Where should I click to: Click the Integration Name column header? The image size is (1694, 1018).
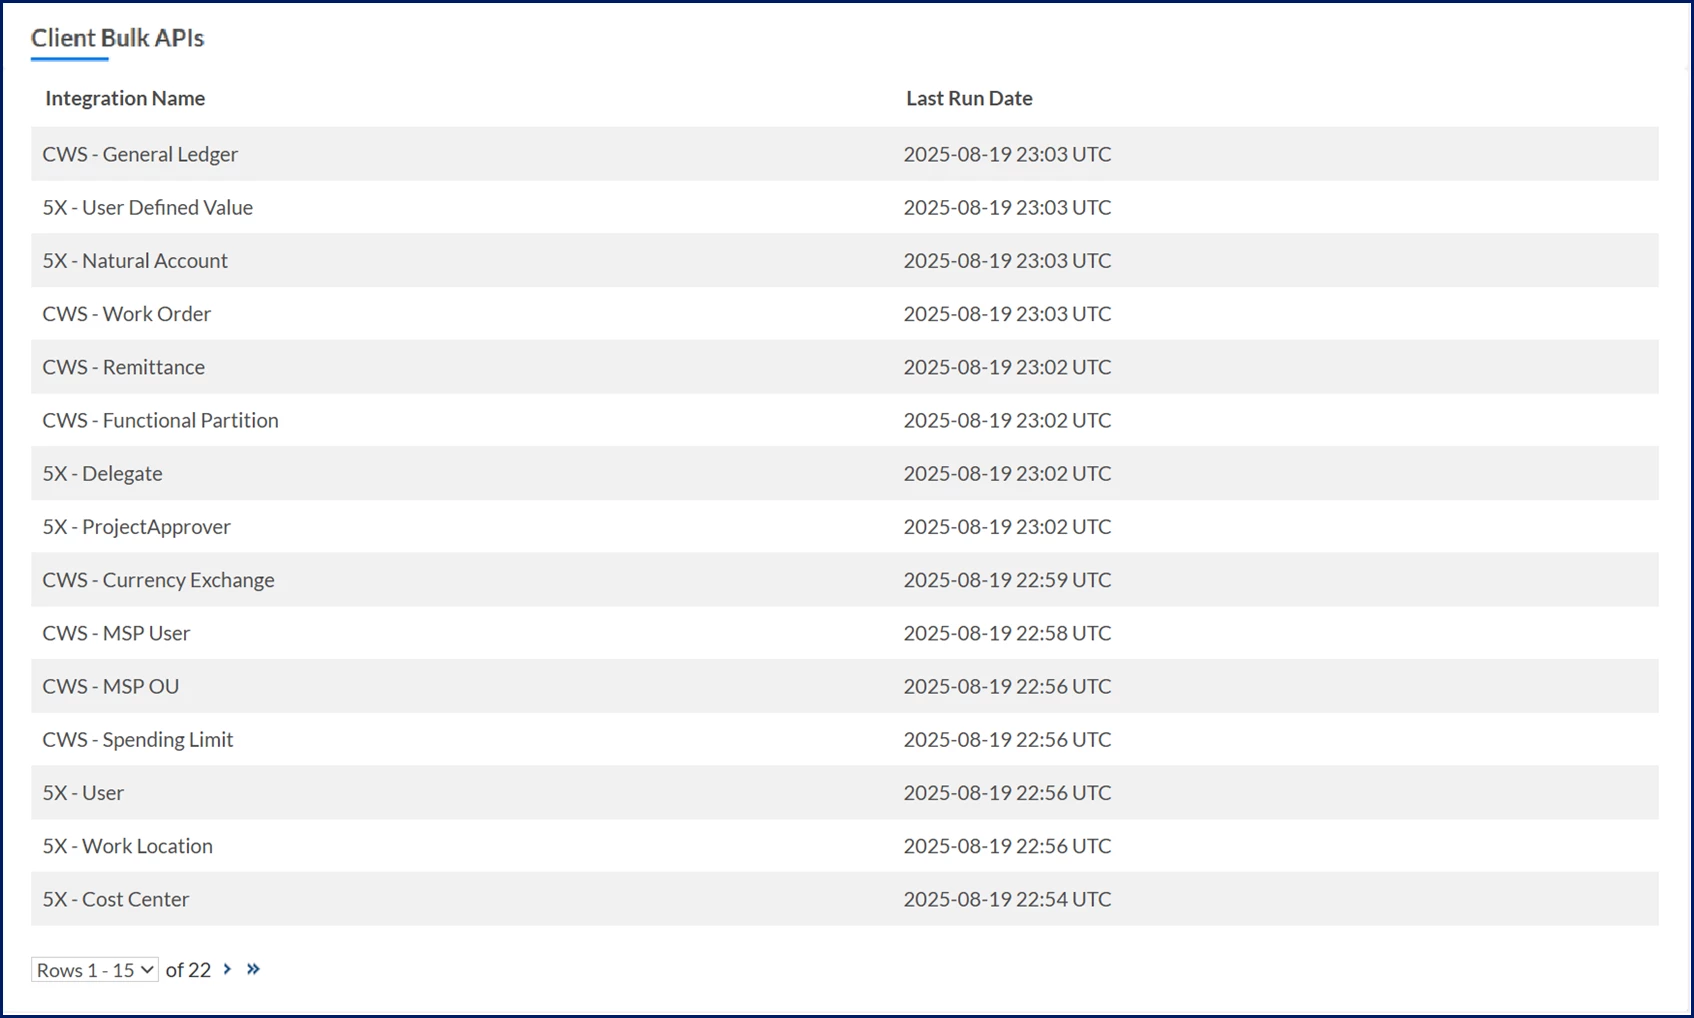(125, 98)
